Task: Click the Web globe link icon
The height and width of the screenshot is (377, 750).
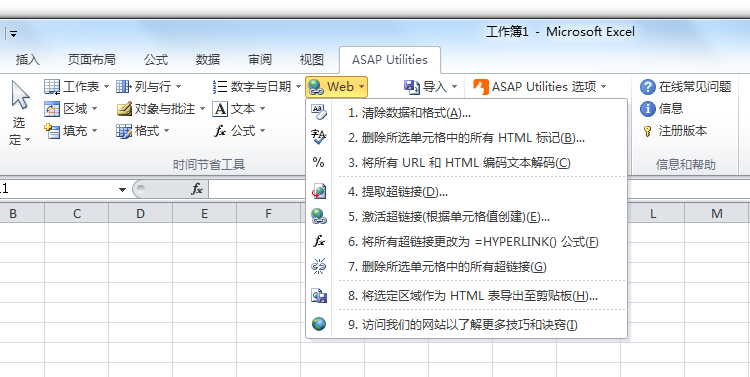Action: point(316,87)
